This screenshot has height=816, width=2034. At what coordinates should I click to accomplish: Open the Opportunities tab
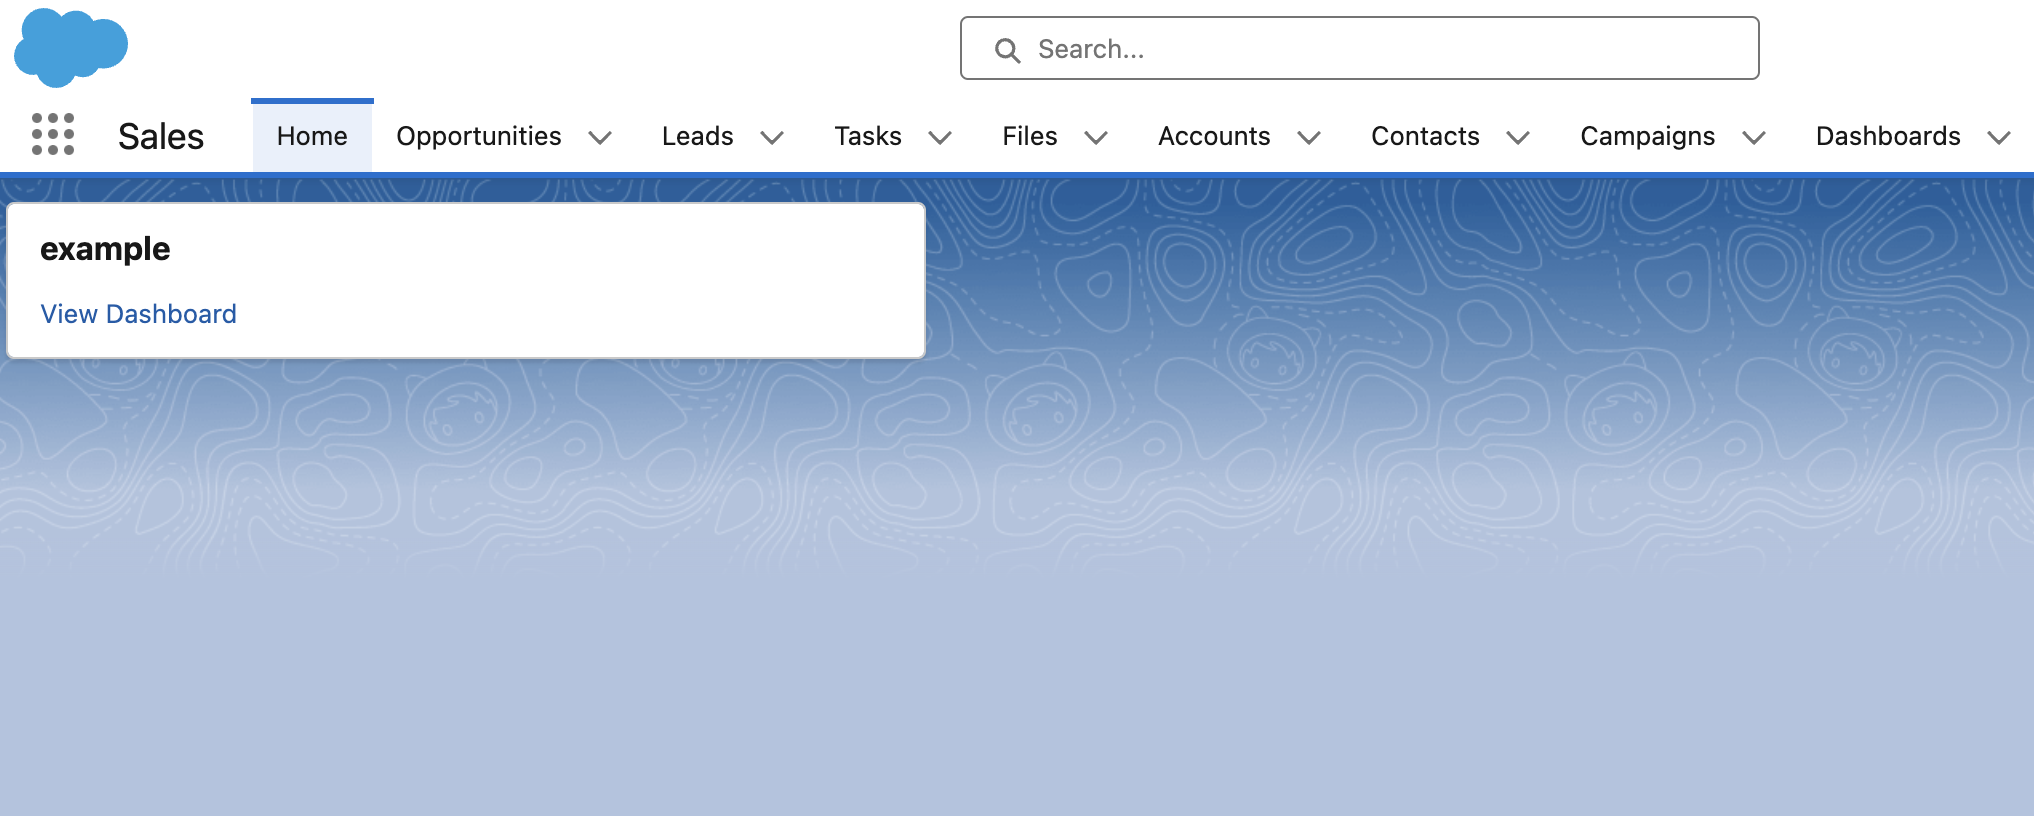[478, 136]
